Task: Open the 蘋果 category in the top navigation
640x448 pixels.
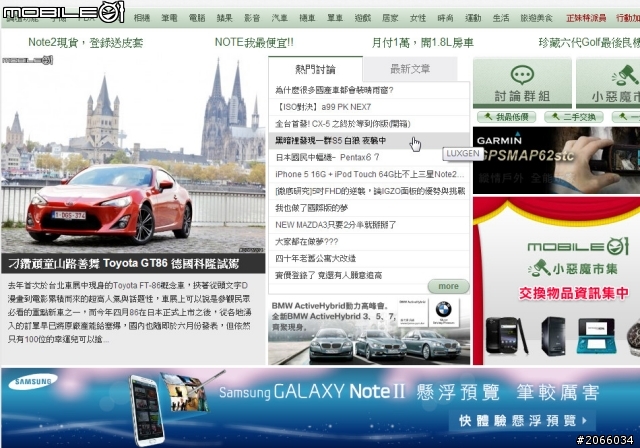Action: tap(224, 18)
